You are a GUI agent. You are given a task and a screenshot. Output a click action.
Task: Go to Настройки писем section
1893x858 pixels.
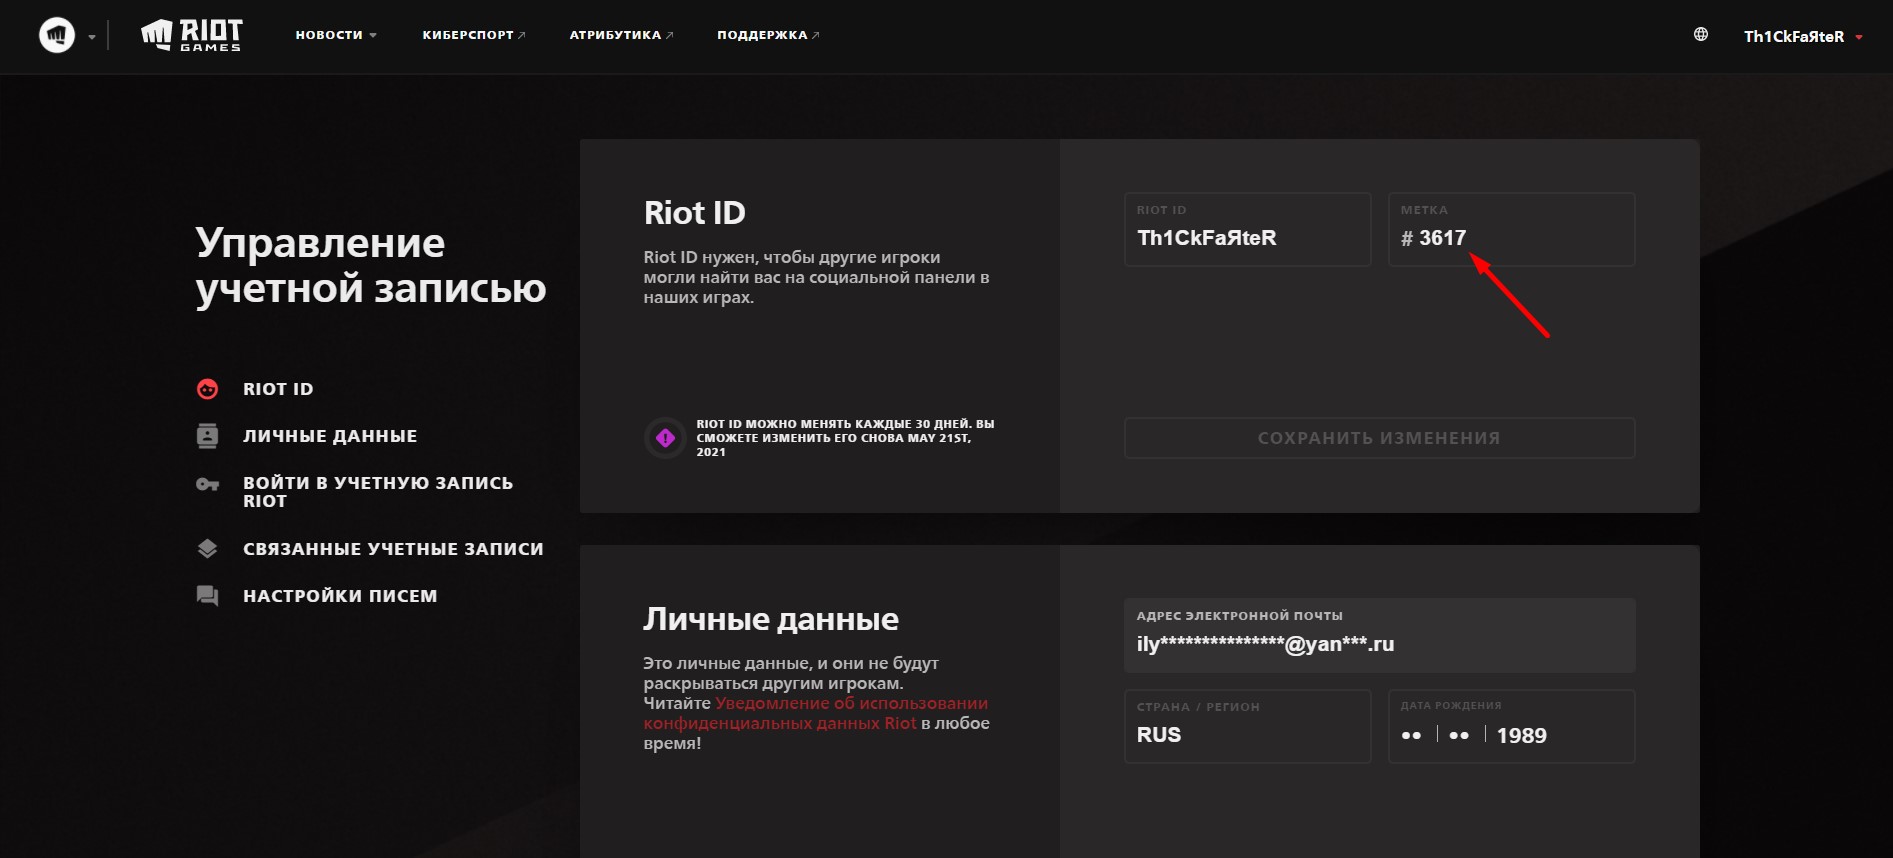tap(340, 596)
